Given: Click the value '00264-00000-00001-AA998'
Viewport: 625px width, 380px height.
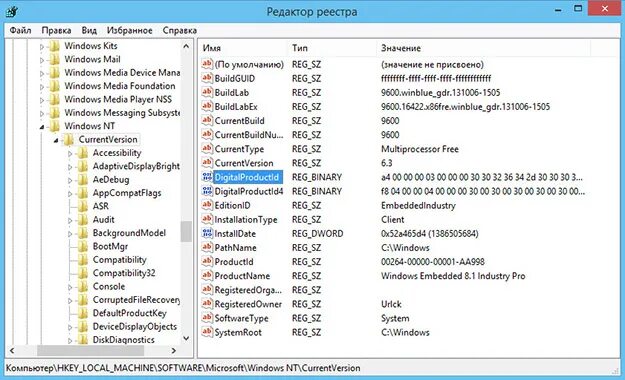Looking at the screenshot, I should [433, 262].
